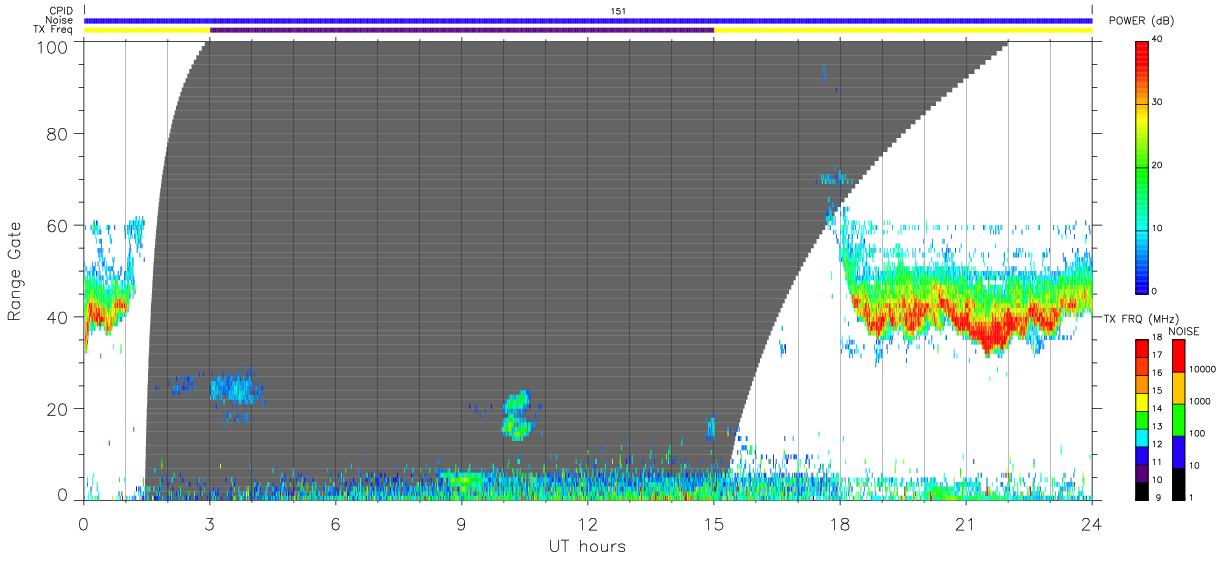Screen dimensions: 1228x567
Task: Click the '24' tick label on the UT hours axis
Action: (x=1092, y=523)
